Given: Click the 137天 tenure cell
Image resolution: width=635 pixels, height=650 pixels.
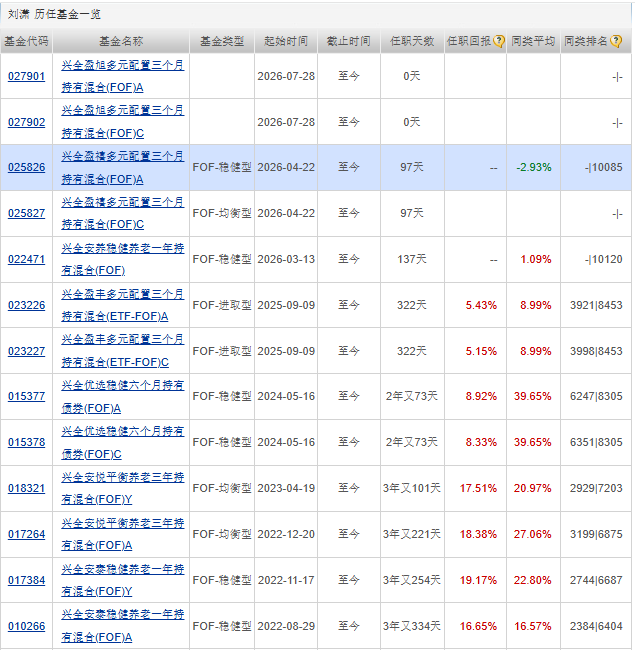Looking at the screenshot, I should (x=412, y=259).
